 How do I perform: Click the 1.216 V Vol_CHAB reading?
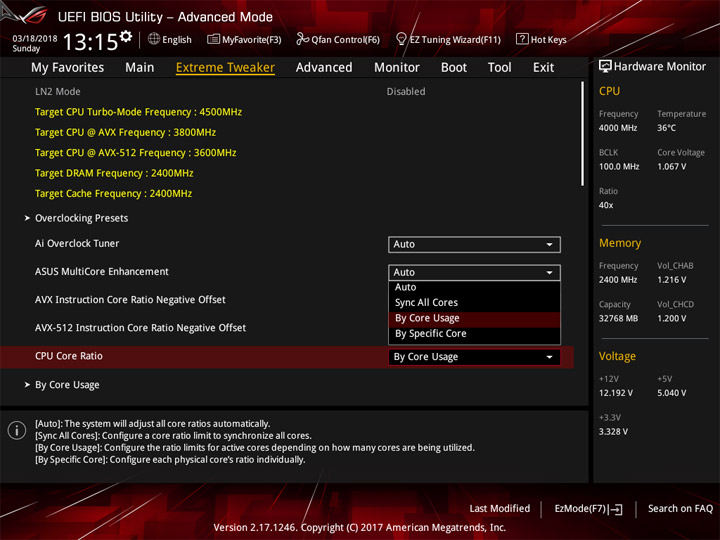(671, 280)
